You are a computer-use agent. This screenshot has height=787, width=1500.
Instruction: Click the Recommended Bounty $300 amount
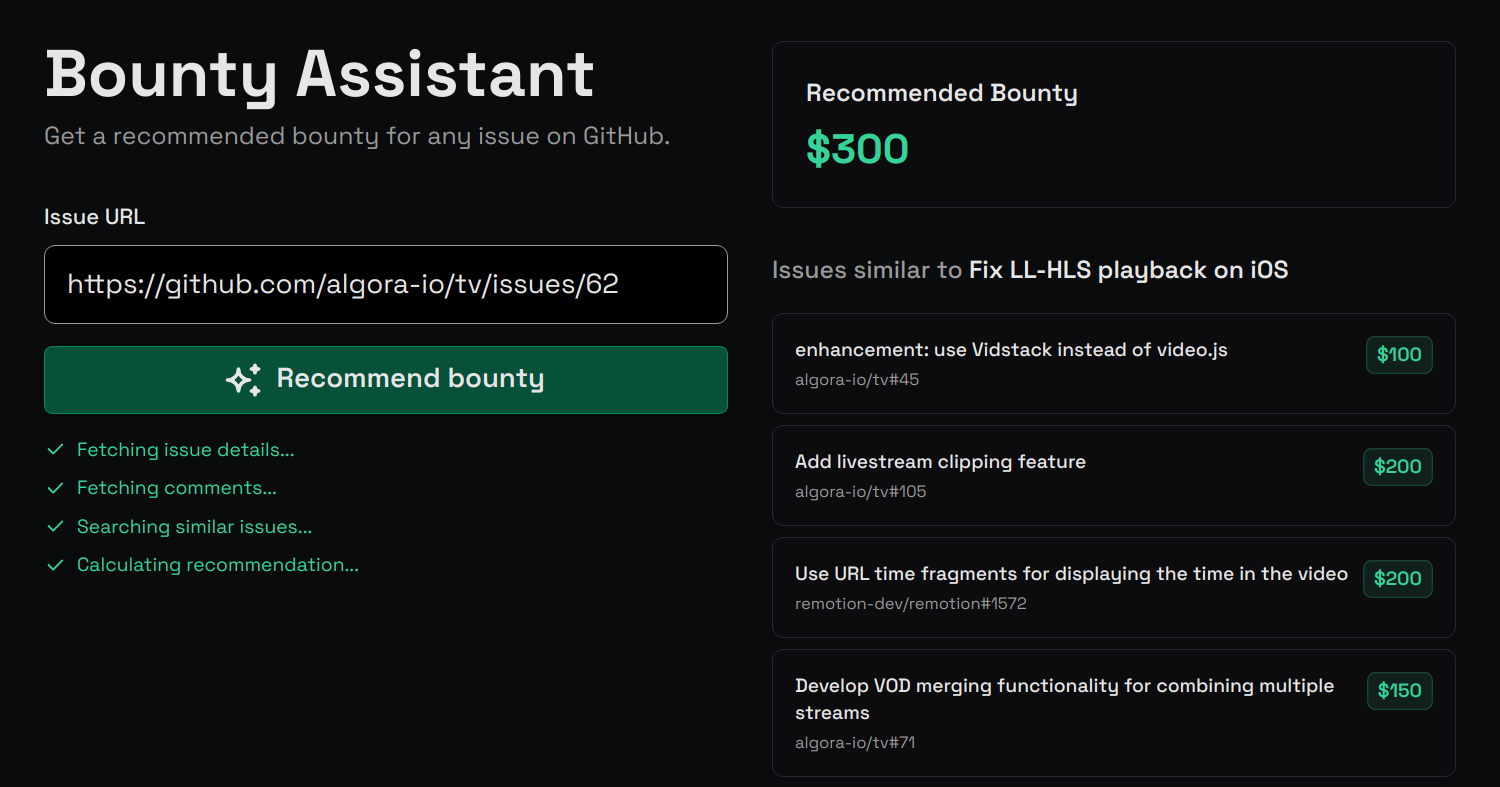tap(857, 149)
